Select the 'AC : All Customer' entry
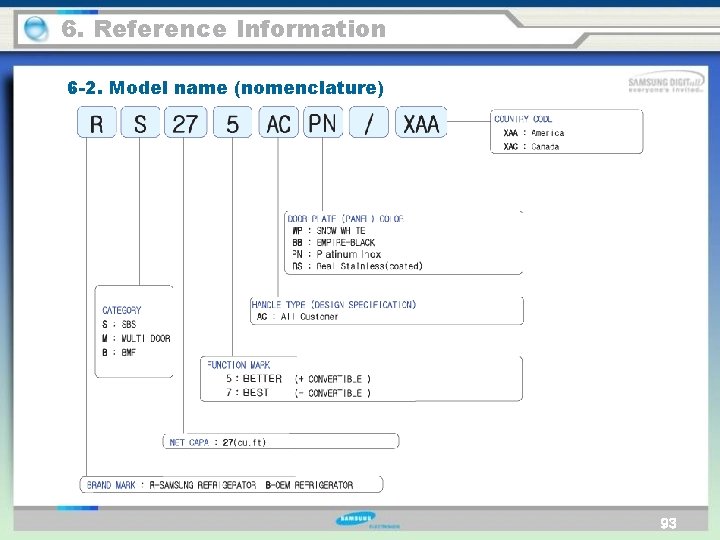 pyautogui.click(x=298, y=316)
